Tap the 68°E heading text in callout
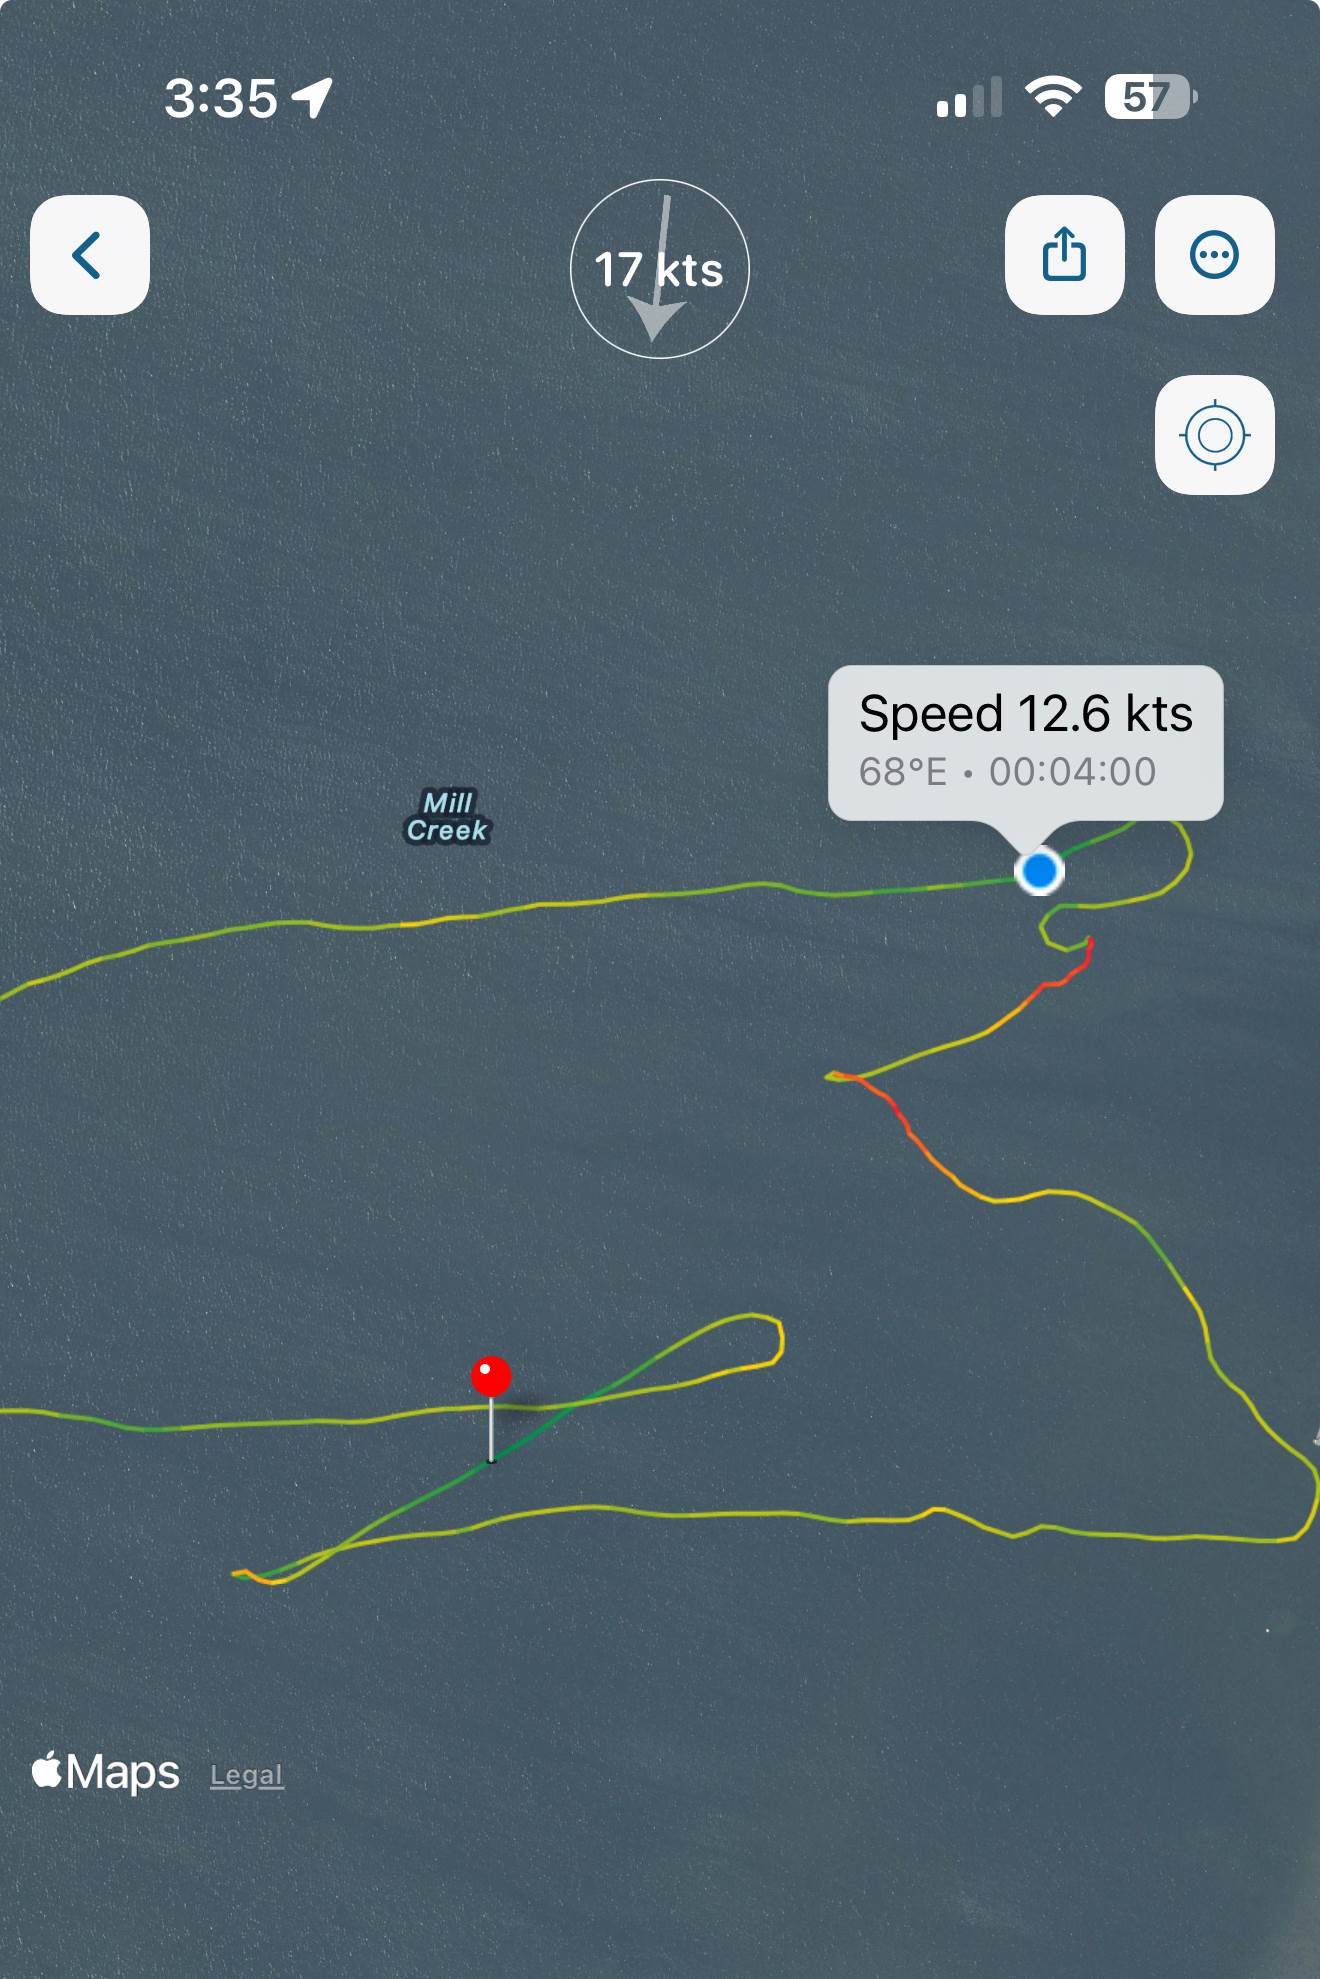The width and height of the screenshot is (1320, 1979). click(902, 772)
